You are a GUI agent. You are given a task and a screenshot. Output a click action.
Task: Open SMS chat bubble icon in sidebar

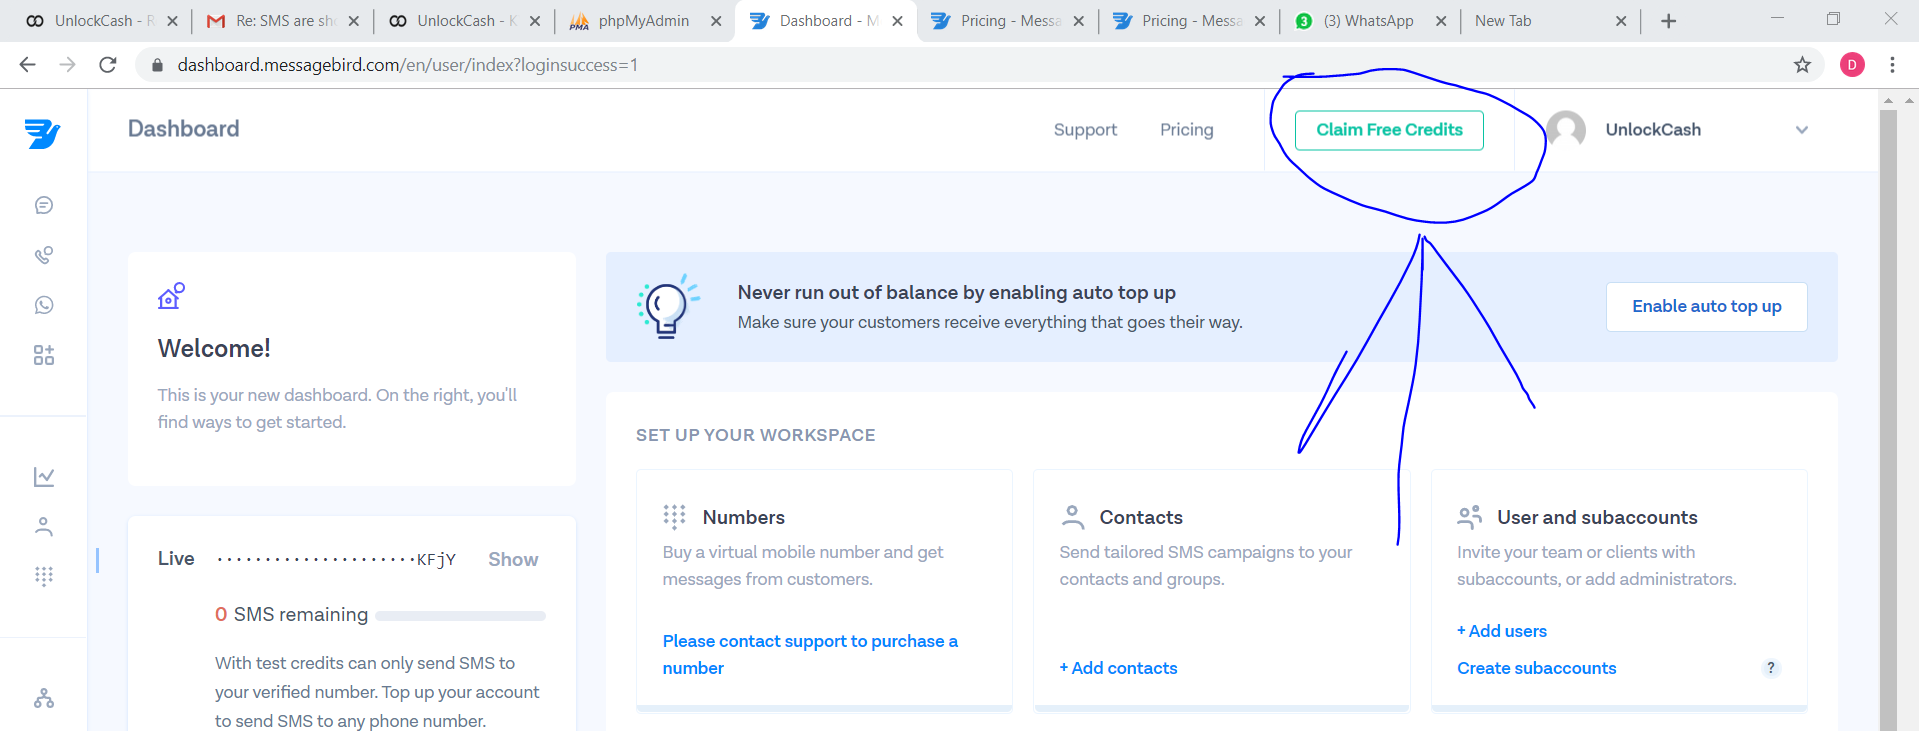coord(44,205)
